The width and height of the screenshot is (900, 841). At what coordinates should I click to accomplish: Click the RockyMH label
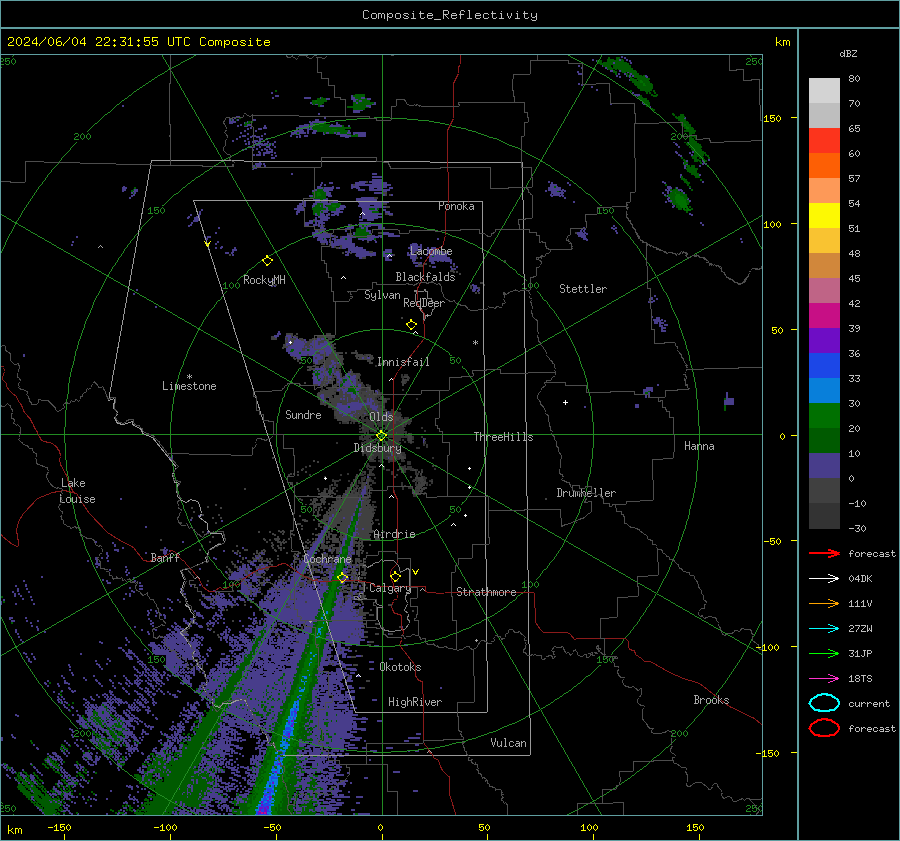click(264, 280)
